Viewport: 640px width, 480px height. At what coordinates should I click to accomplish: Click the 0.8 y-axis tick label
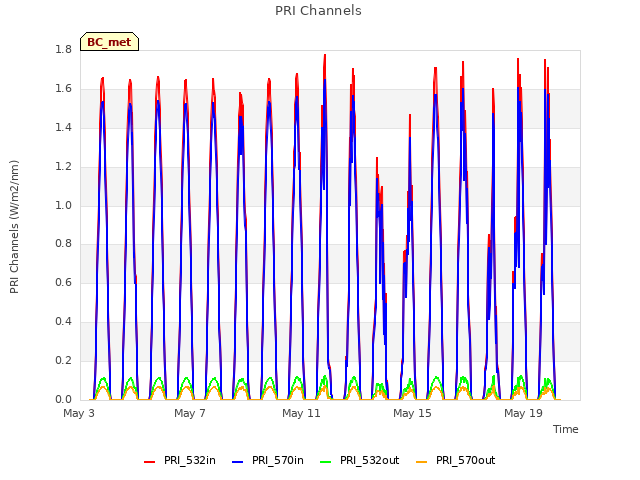point(63,244)
